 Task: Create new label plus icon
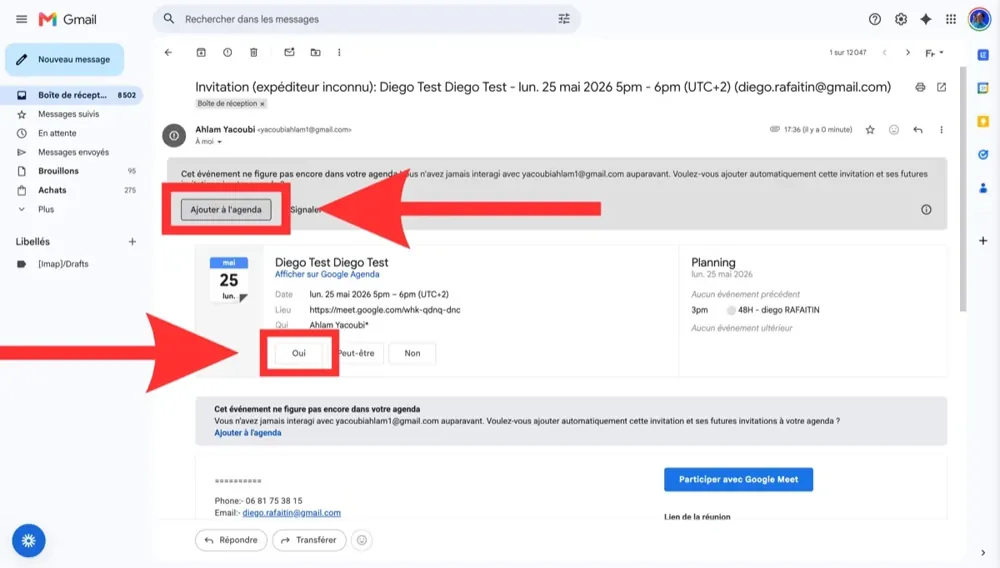[132, 242]
